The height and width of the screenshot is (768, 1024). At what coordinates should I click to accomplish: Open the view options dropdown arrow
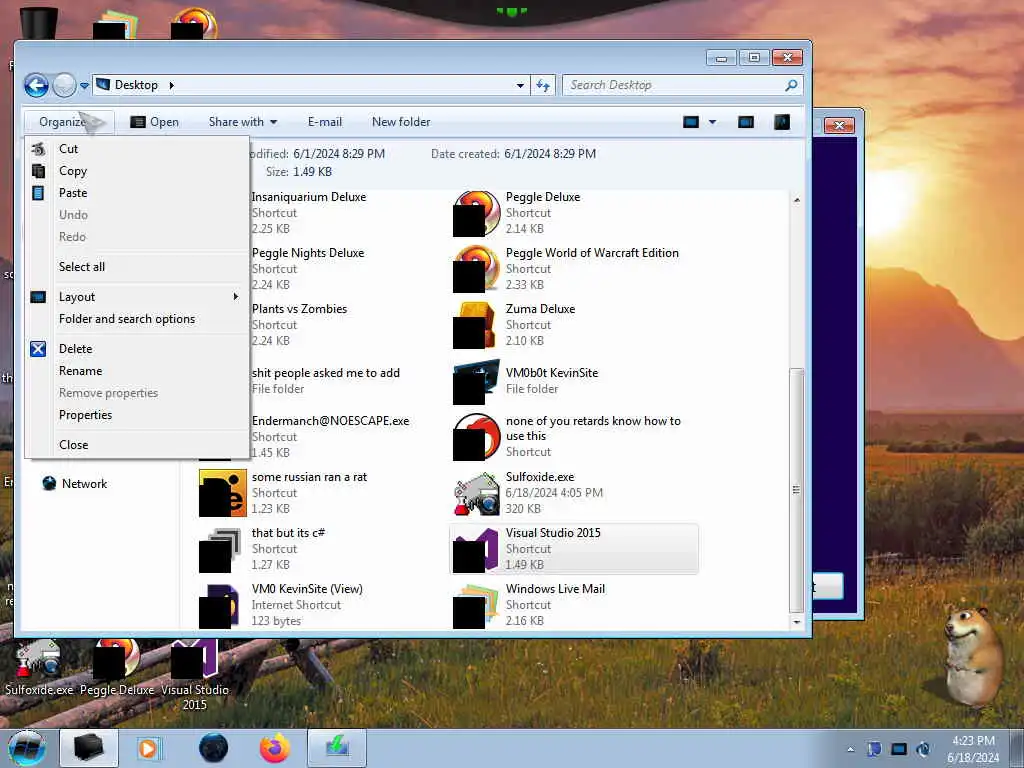click(x=712, y=122)
